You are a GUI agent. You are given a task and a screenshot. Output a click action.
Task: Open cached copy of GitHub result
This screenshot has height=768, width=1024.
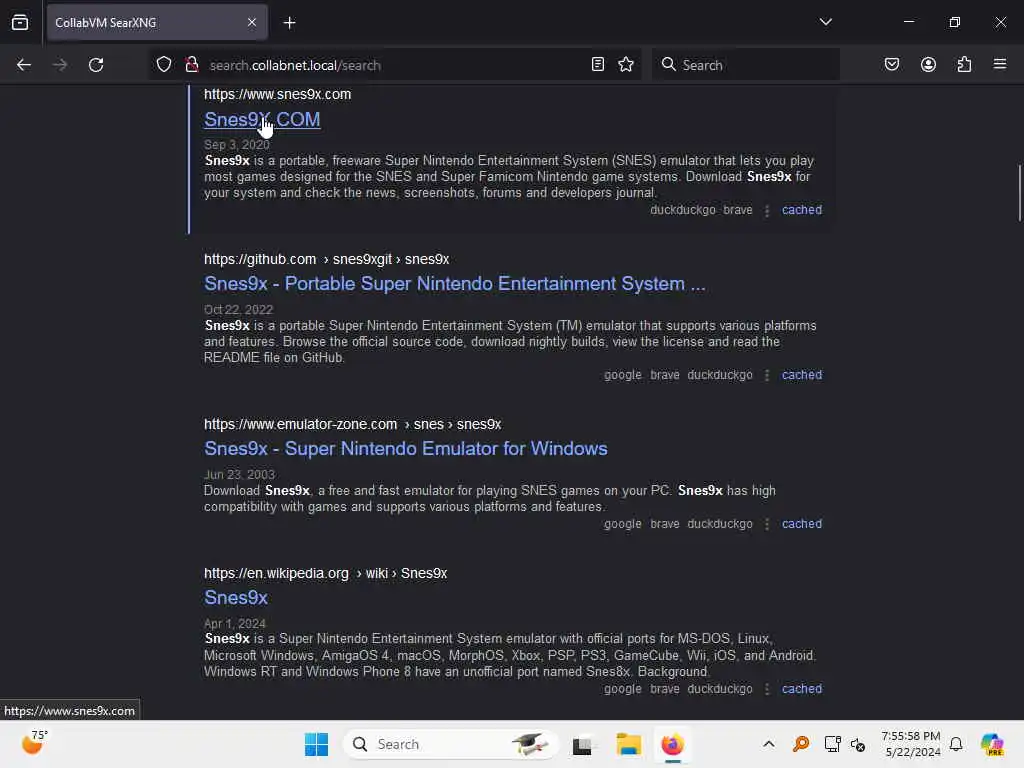(x=801, y=375)
